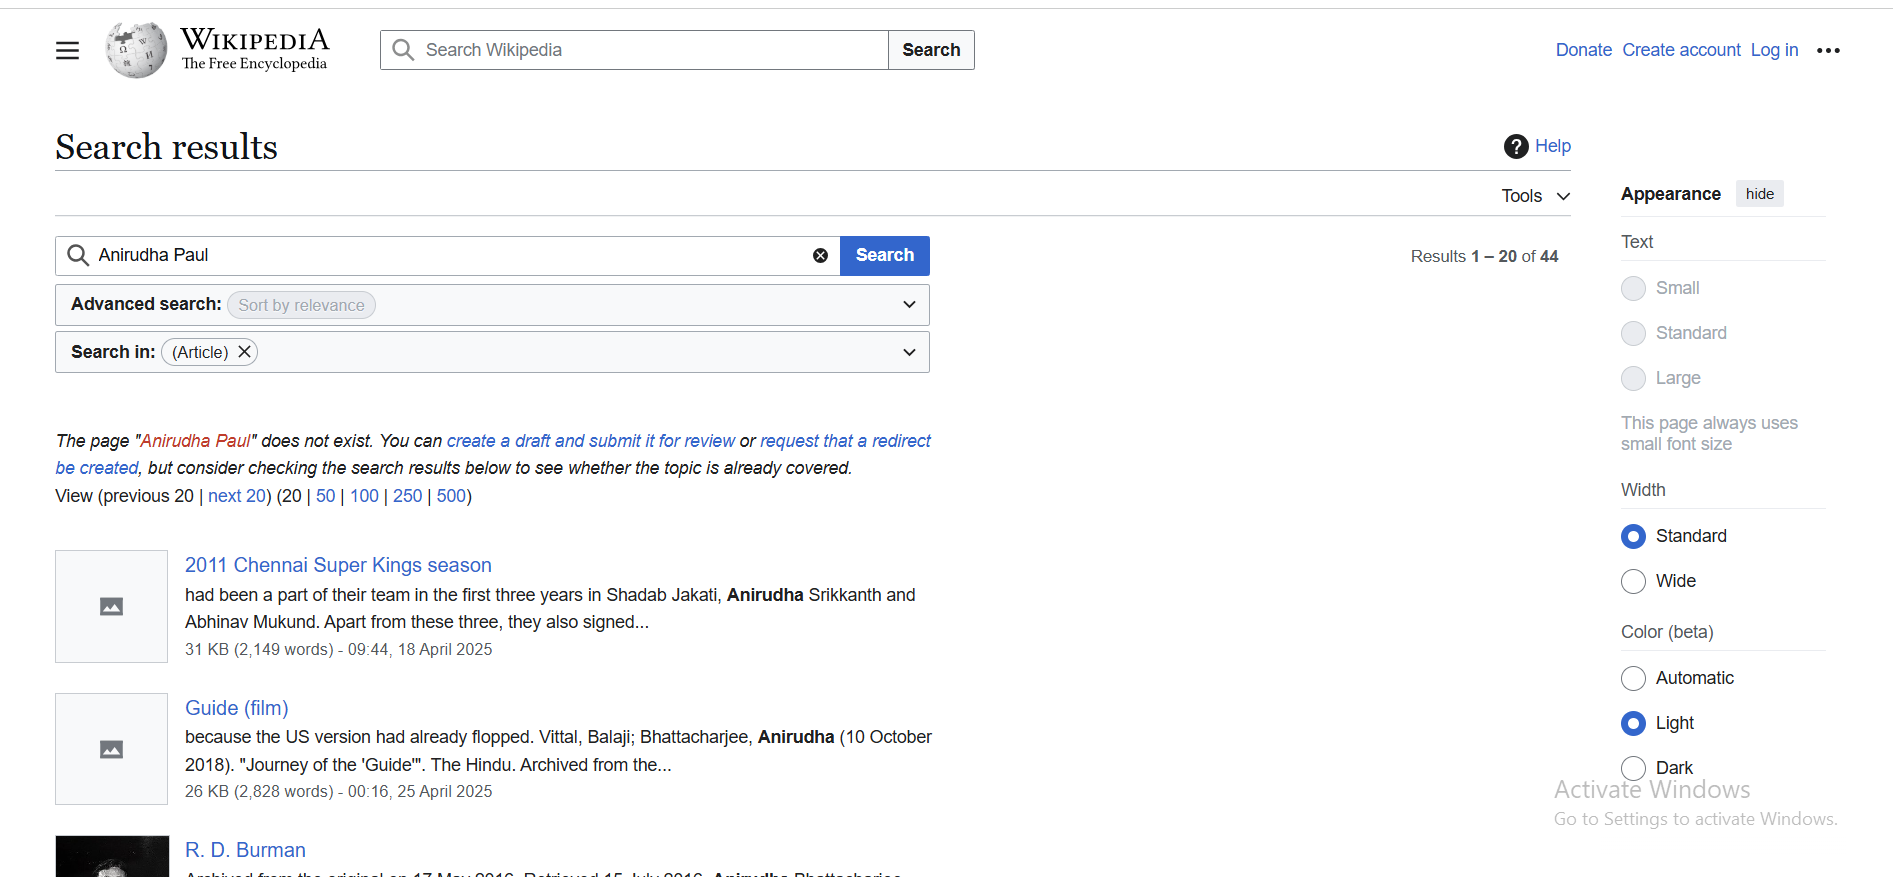This screenshot has width=1893, height=877.
Task: Remove the (Article) namespace tag
Action: pos(244,352)
